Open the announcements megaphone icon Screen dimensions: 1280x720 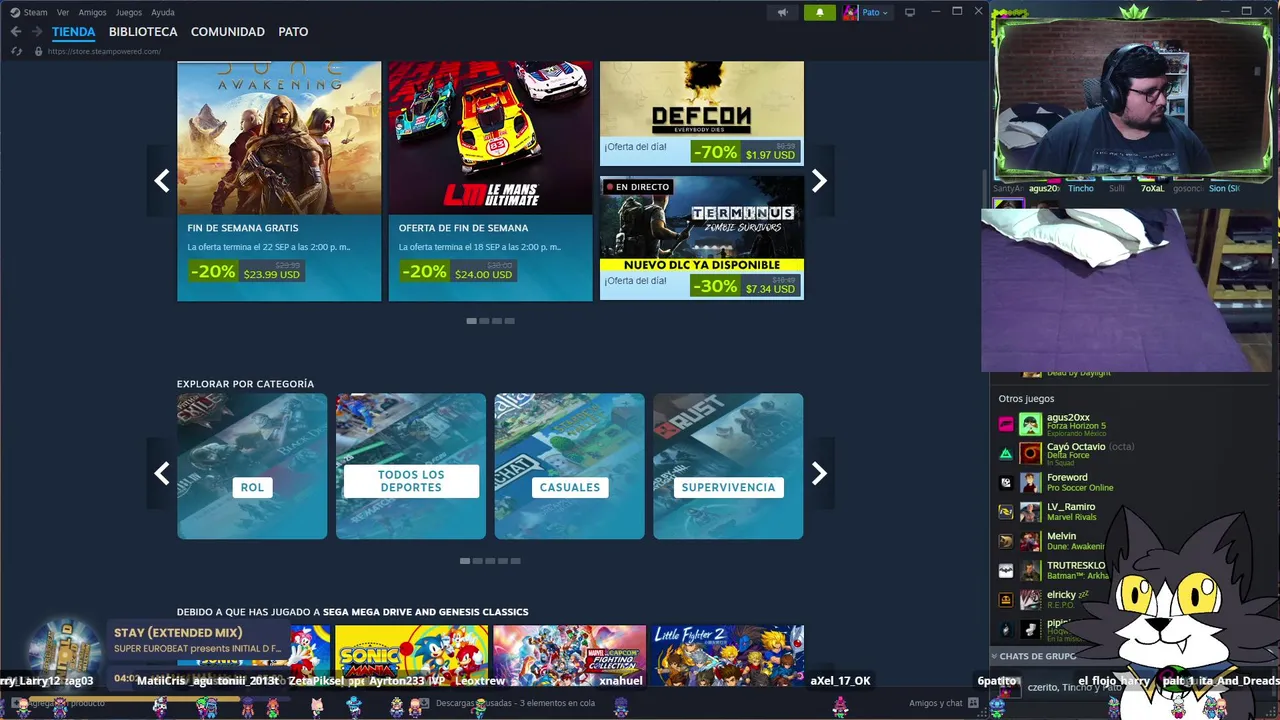tap(783, 12)
